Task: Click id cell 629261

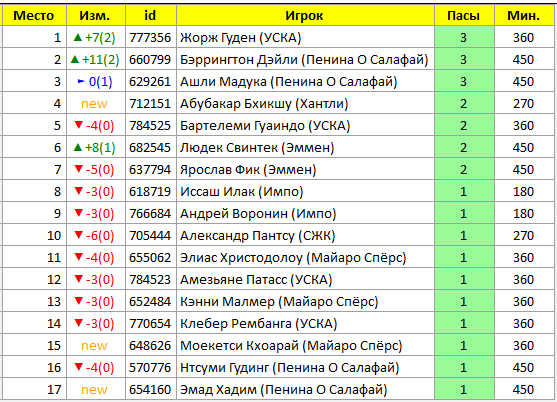Action: pos(150,82)
